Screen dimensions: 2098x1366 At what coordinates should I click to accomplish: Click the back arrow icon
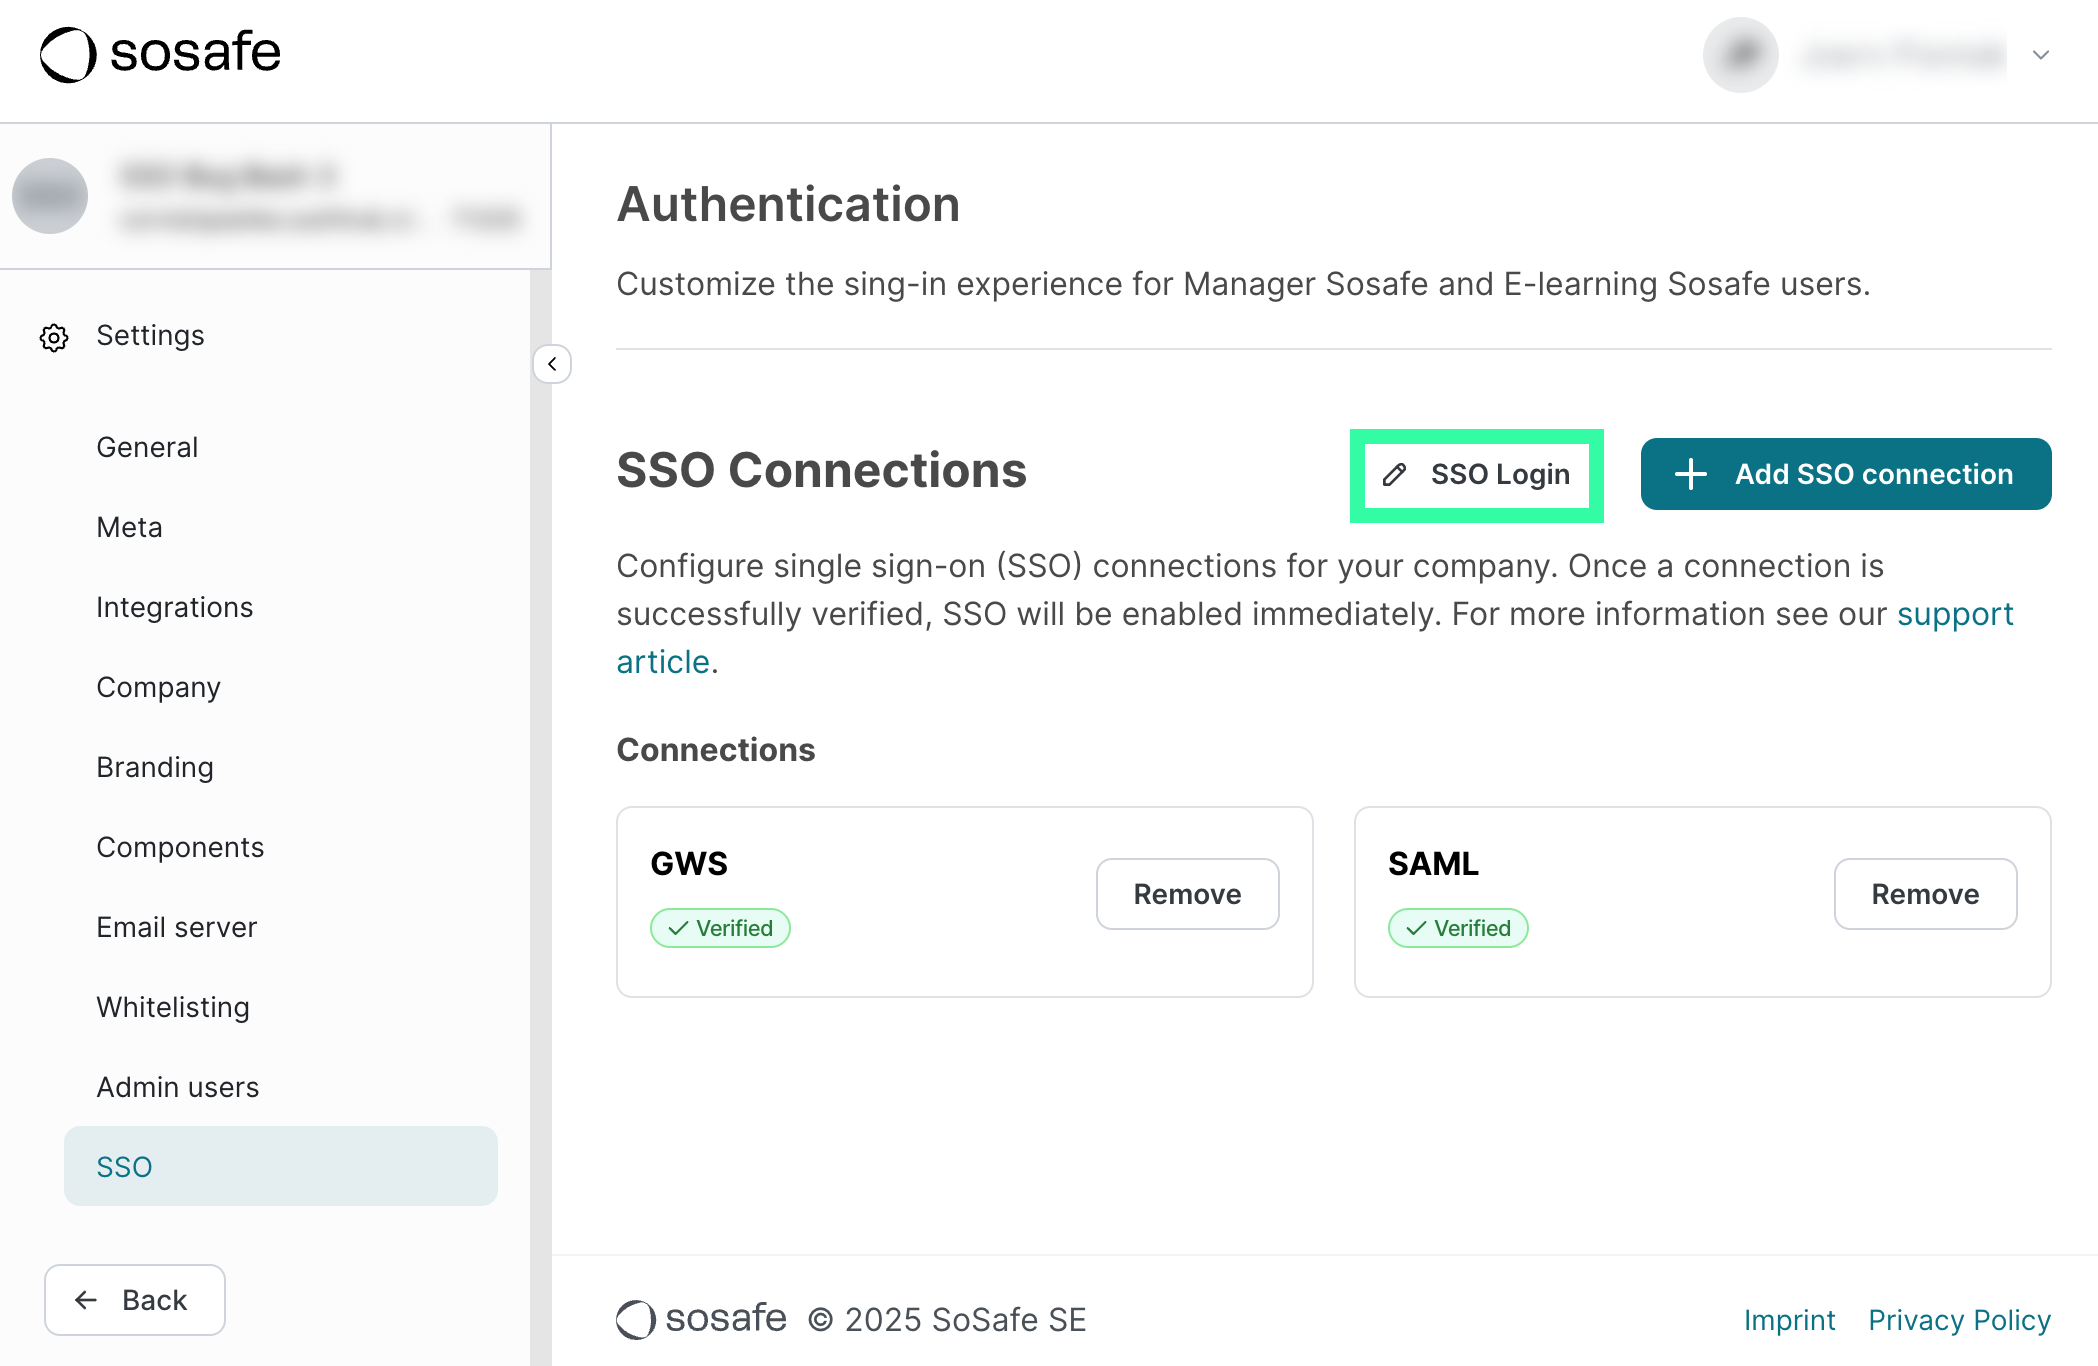[x=87, y=1300]
